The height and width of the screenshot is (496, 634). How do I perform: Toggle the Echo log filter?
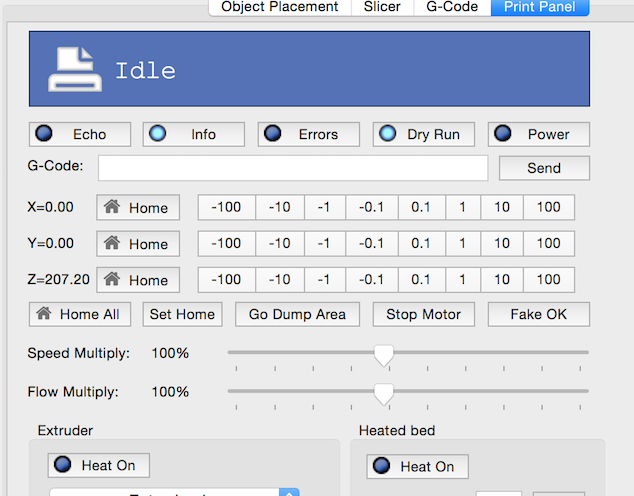pos(80,134)
